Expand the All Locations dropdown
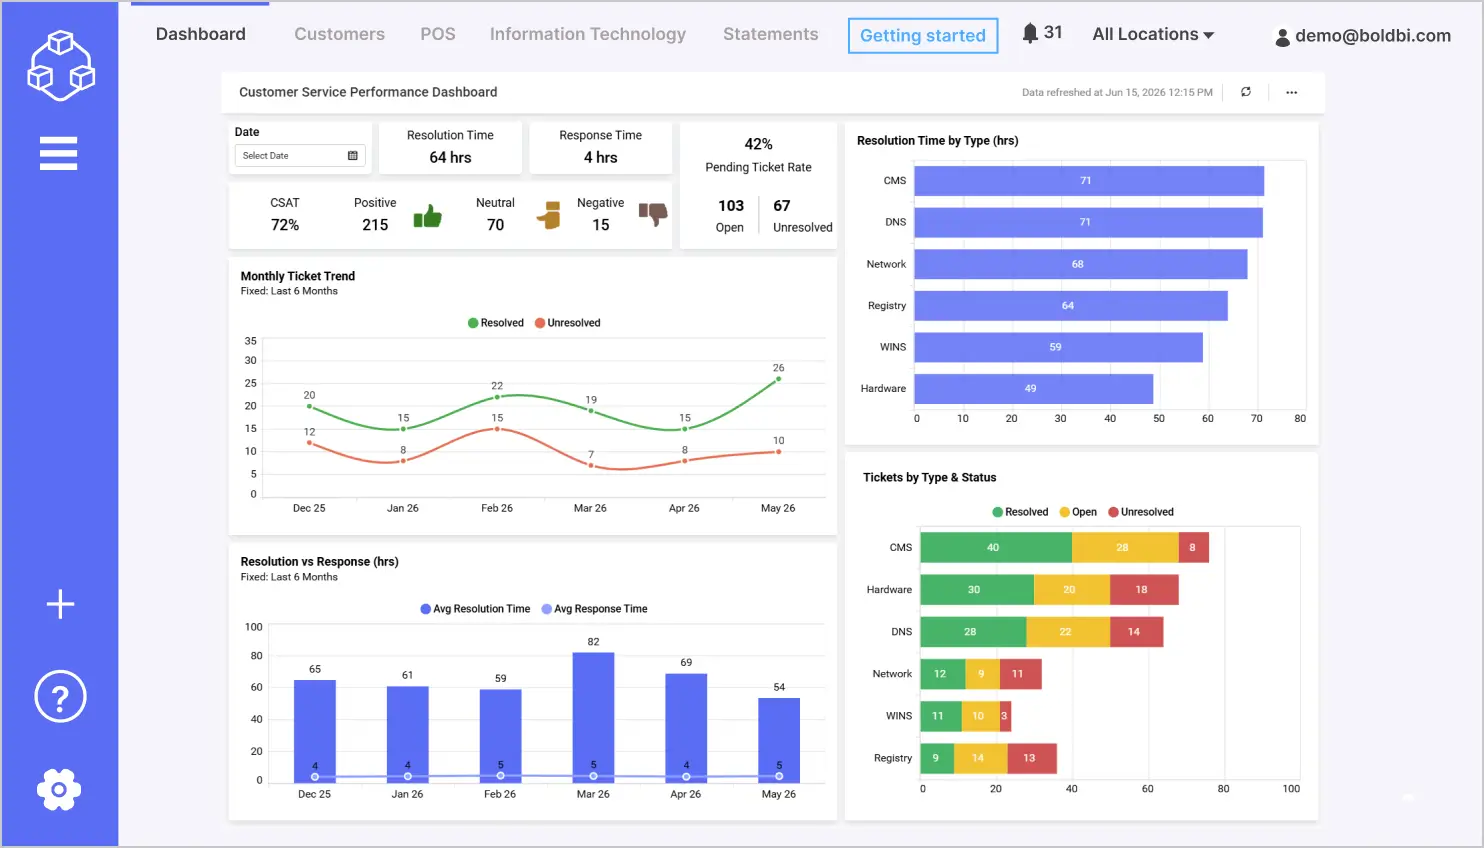1484x848 pixels. click(x=1153, y=34)
